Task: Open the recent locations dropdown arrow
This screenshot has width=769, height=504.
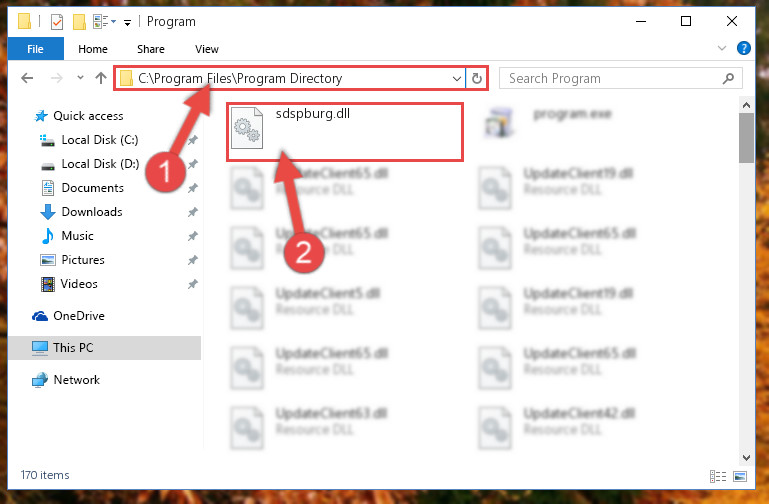Action: [80, 77]
